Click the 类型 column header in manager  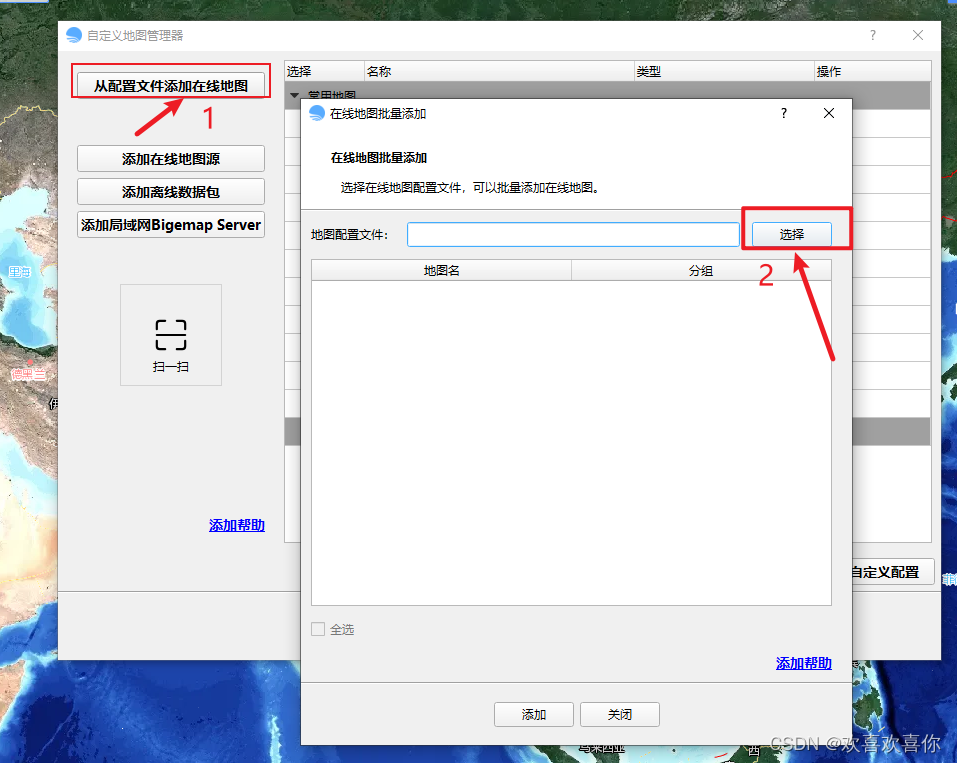pos(724,71)
